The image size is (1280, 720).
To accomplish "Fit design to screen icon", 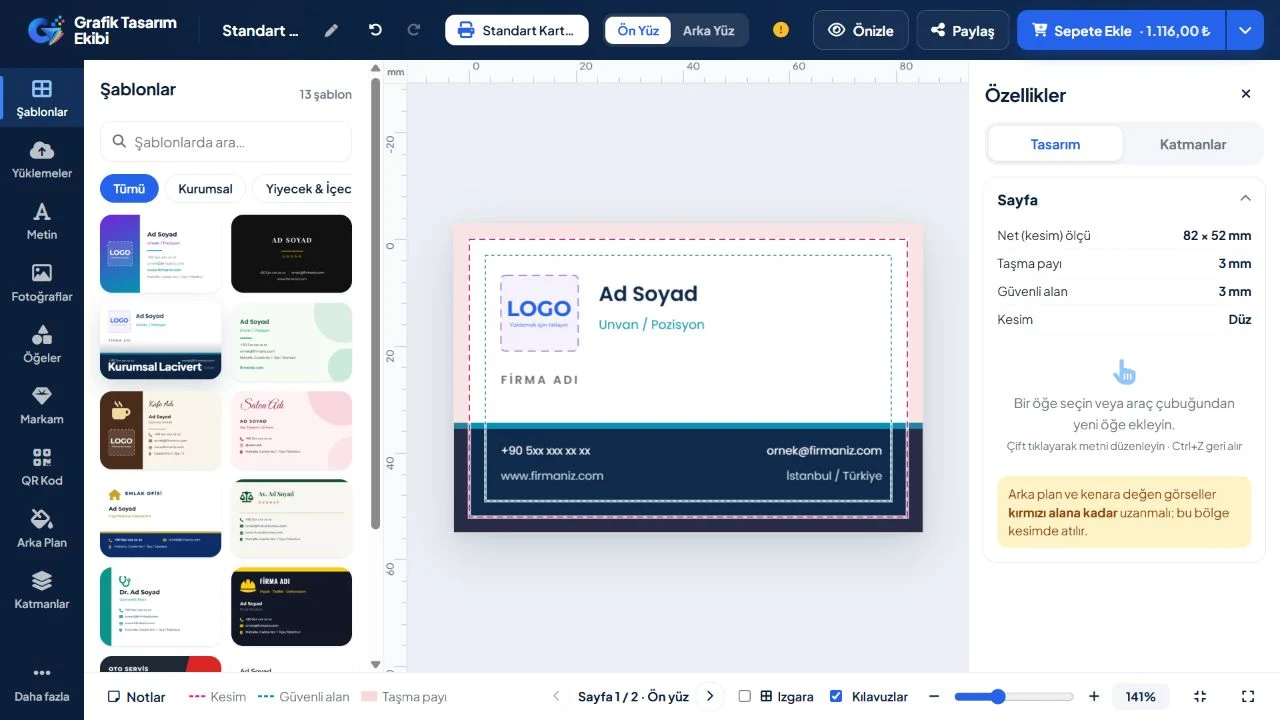I will point(1201,697).
